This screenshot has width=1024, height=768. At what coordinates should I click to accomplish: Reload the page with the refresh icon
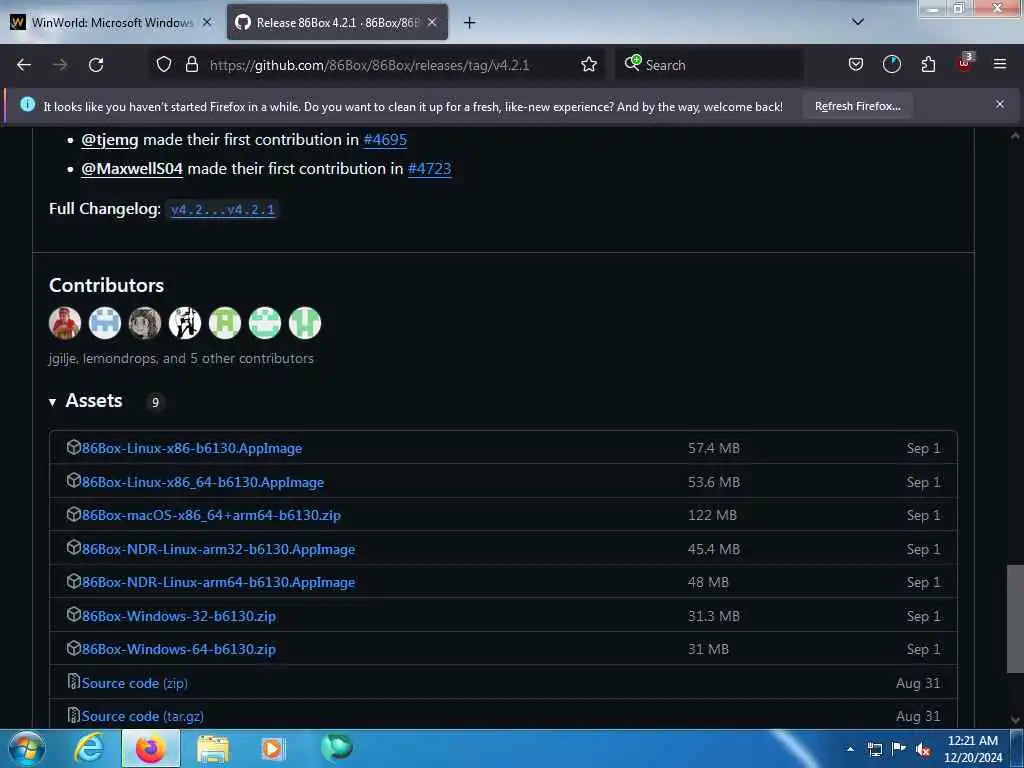[96, 65]
